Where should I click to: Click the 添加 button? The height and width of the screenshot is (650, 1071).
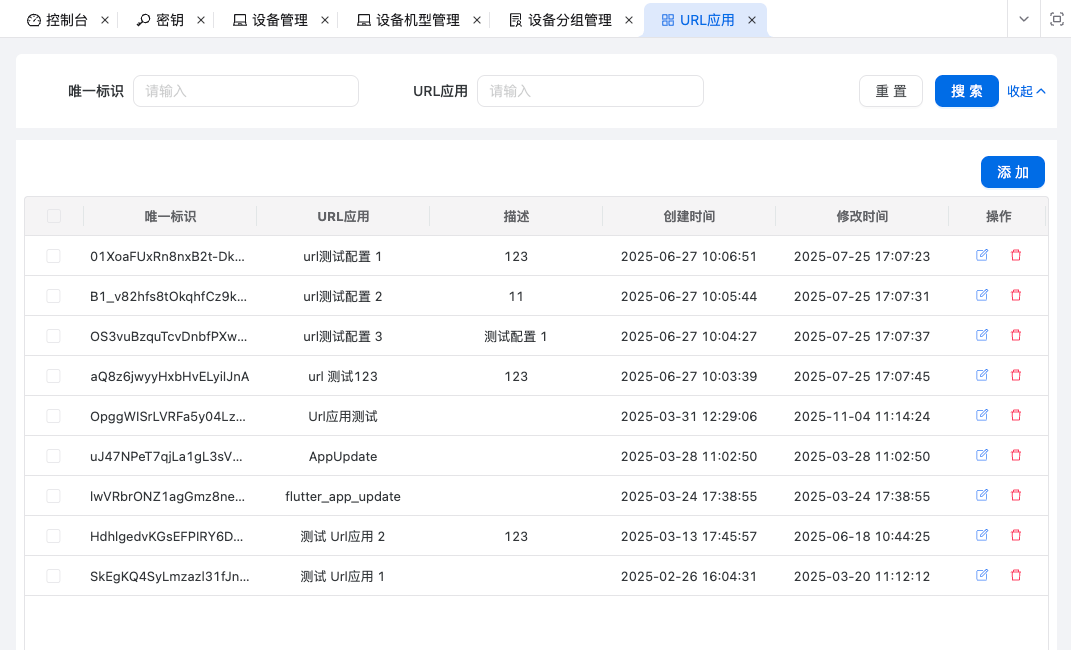tap(1012, 172)
